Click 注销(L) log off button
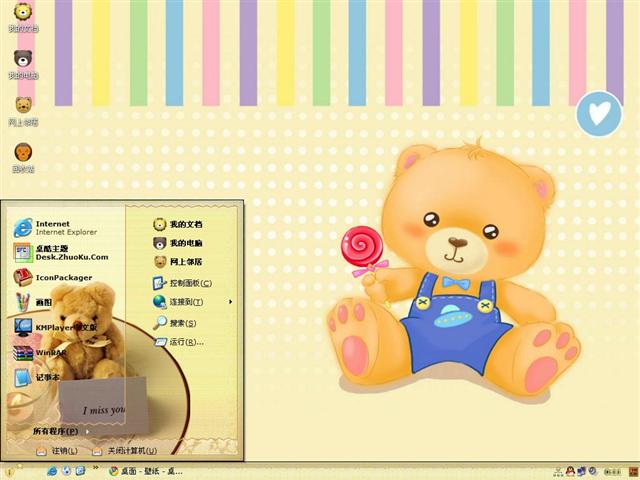This screenshot has width=640, height=480. (x=57, y=451)
